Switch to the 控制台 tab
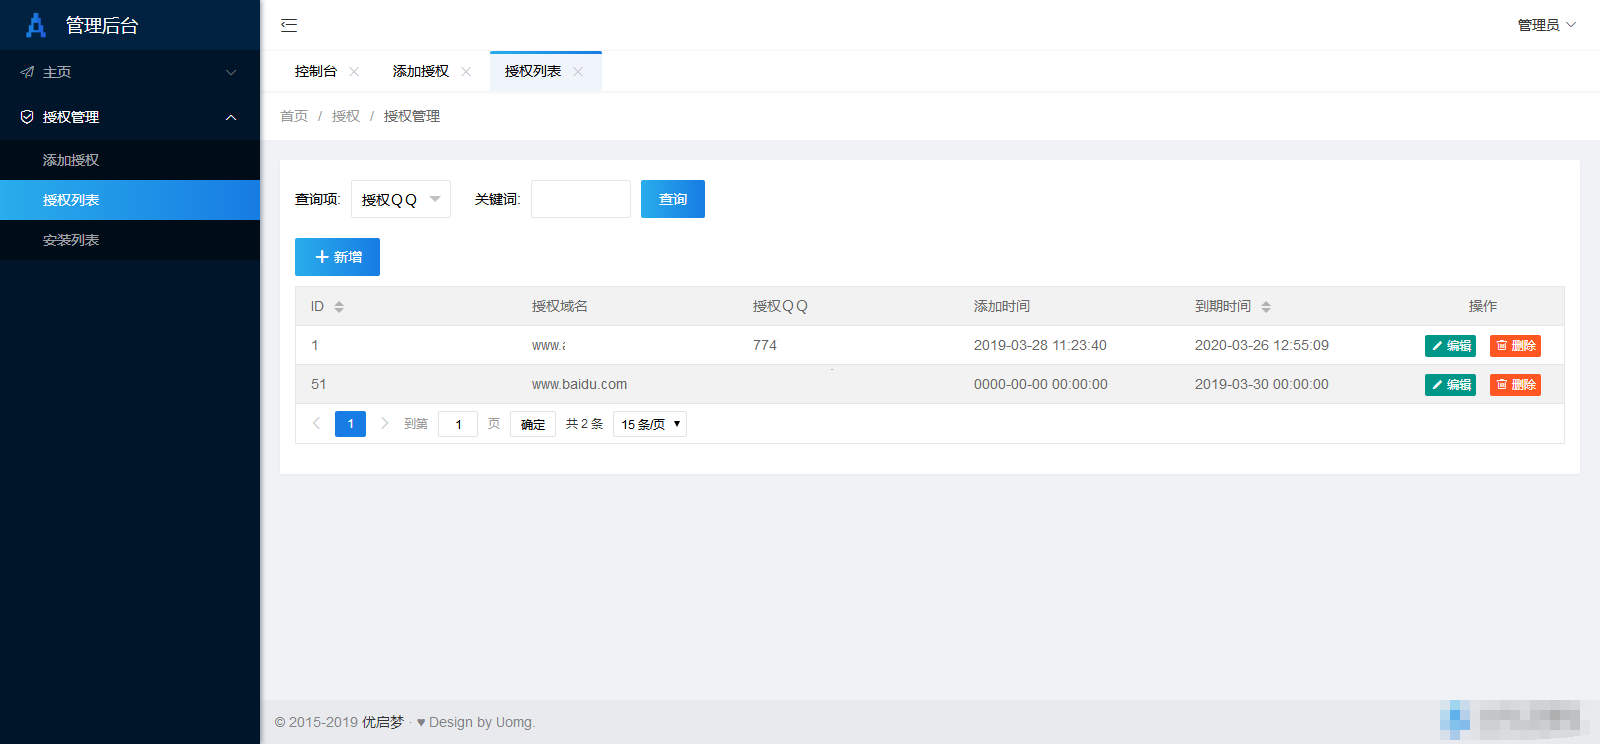 [316, 72]
